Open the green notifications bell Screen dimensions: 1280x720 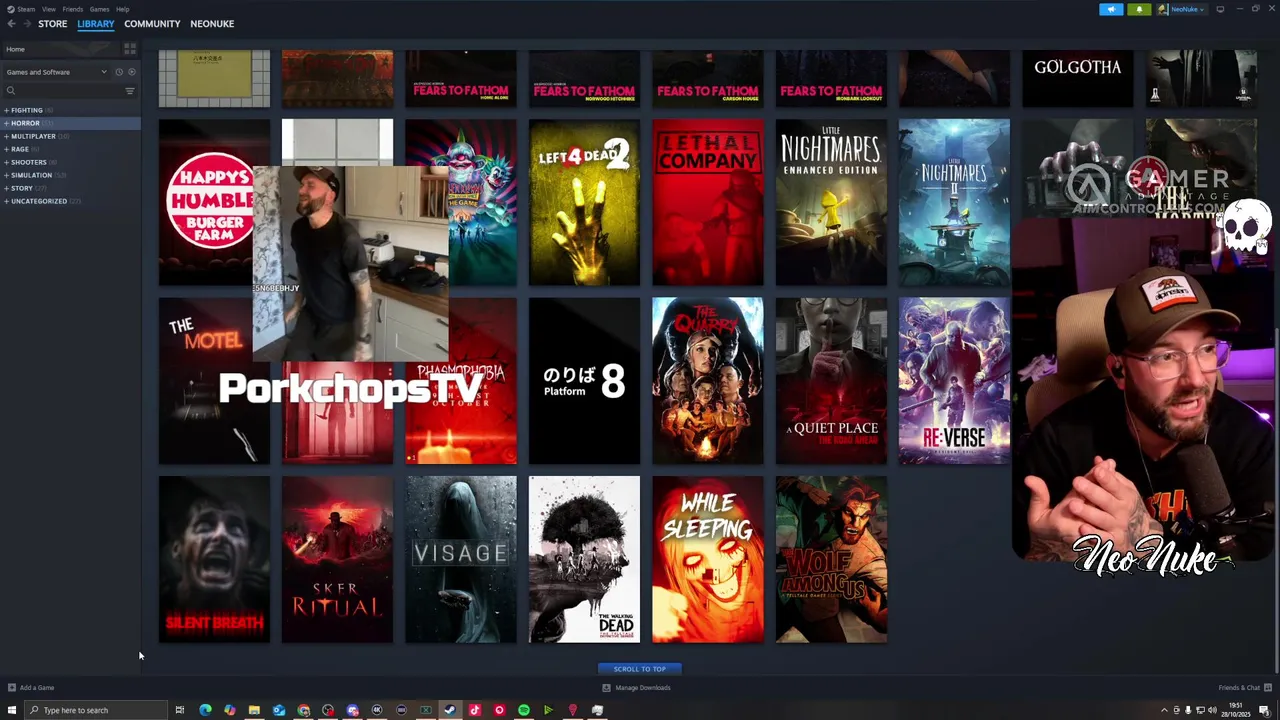(1139, 9)
